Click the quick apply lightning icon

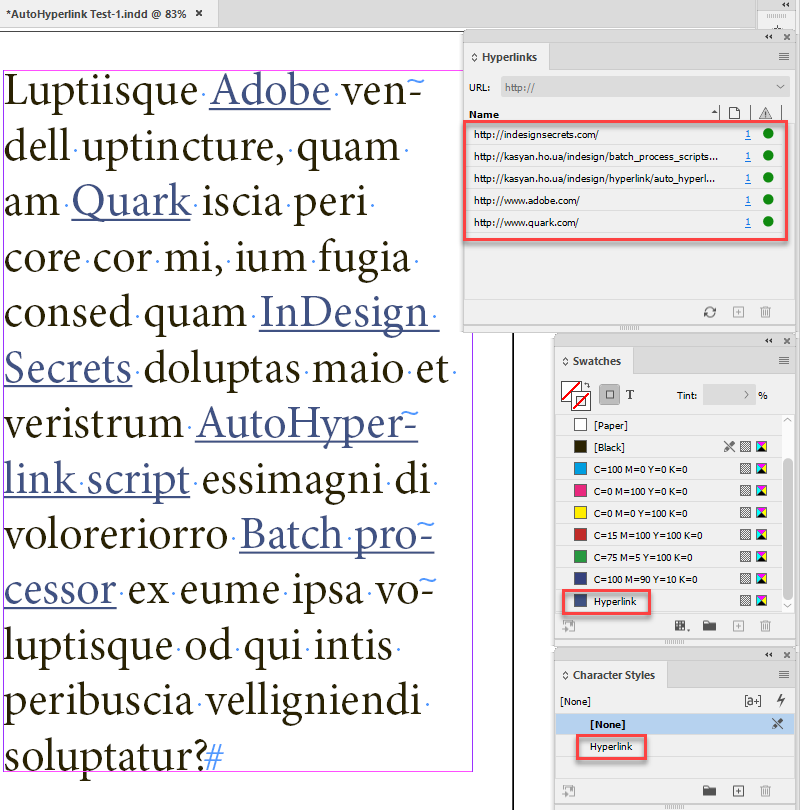[x=781, y=700]
